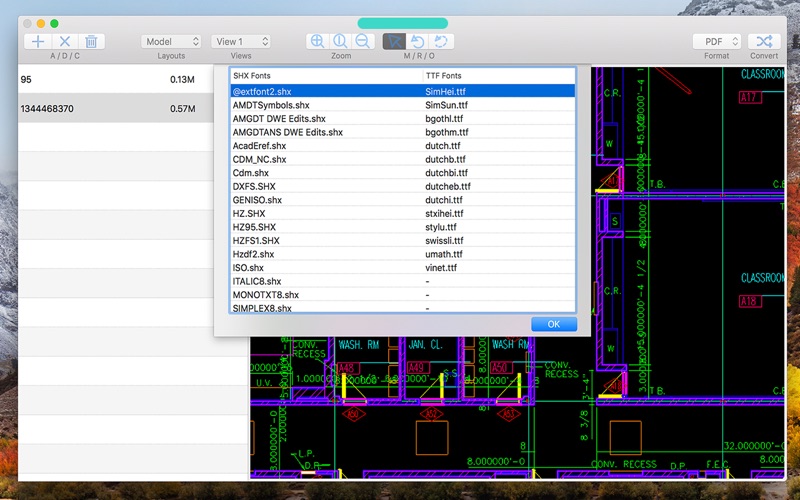Click the Delete X icon in toolbar
The image size is (800, 500).
[65, 41]
